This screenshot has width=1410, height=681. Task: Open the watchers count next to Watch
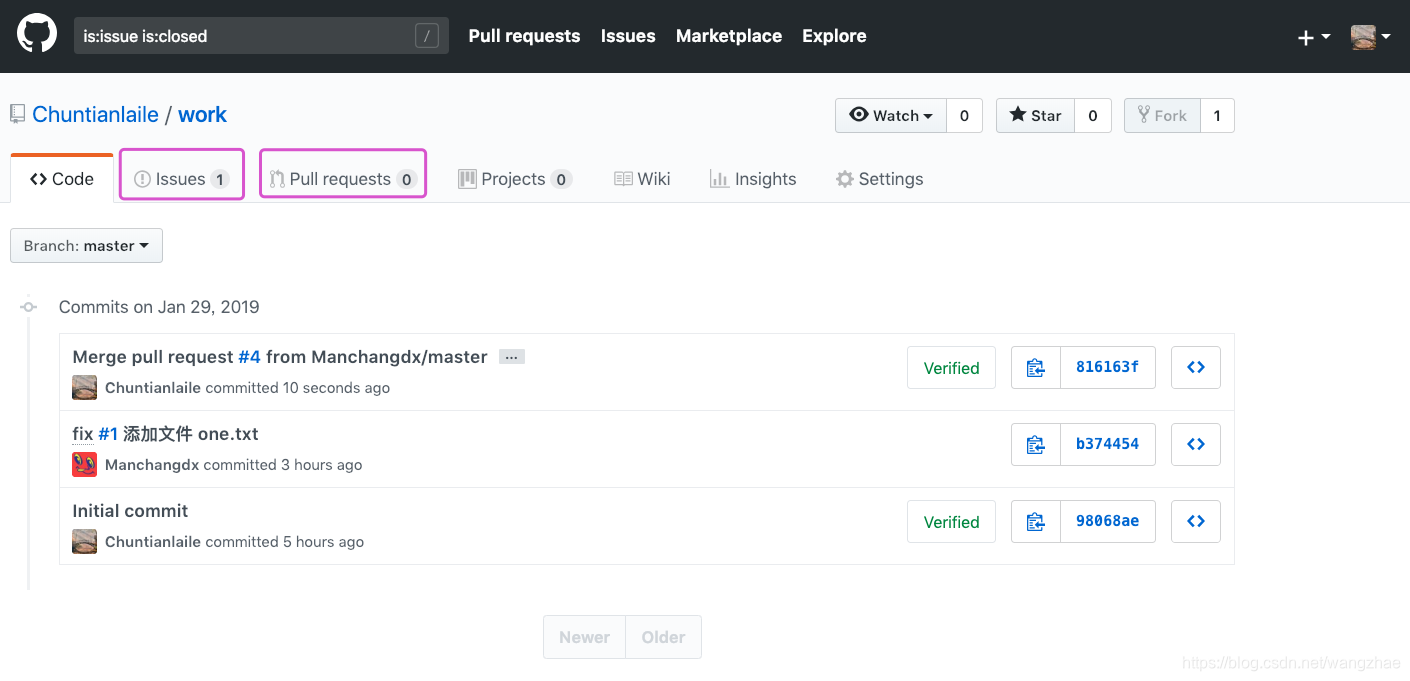click(x=964, y=115)
